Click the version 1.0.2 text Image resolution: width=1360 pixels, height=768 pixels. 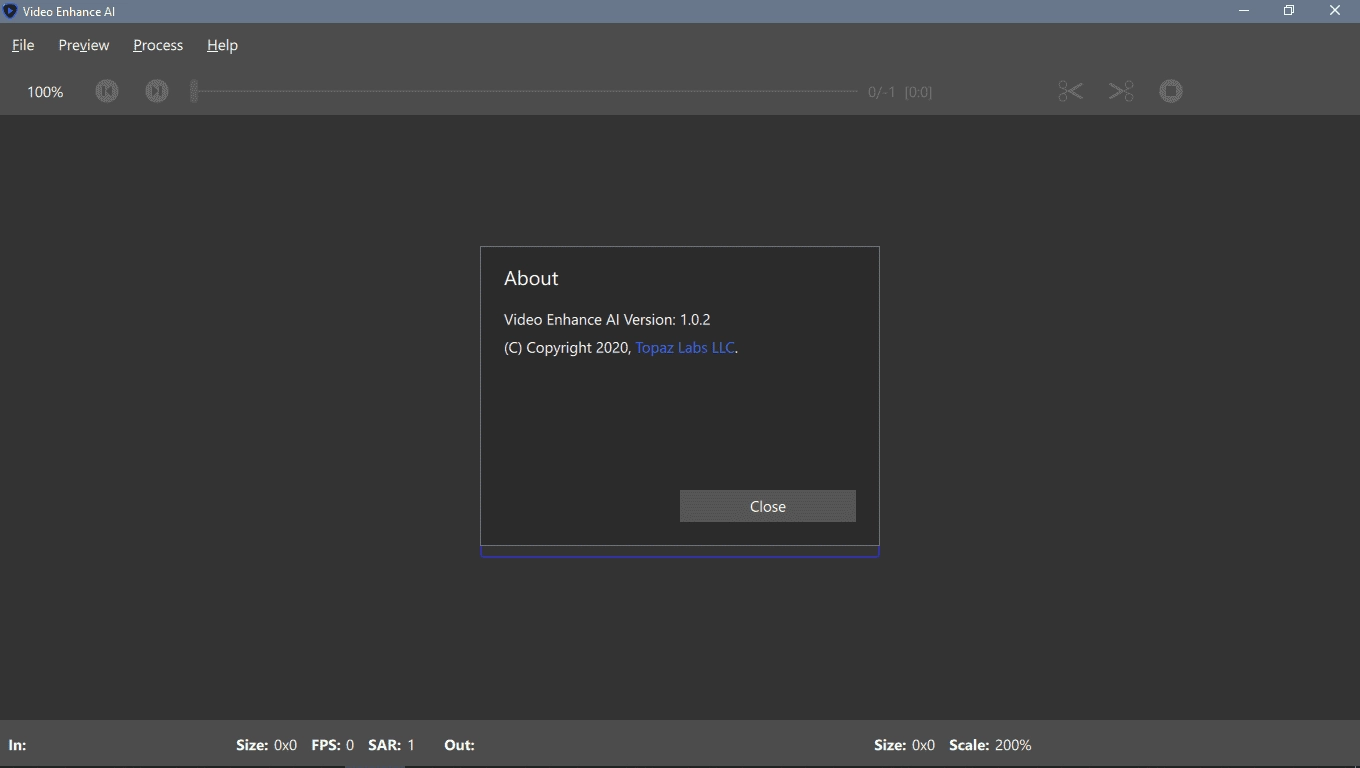(695, 320)
